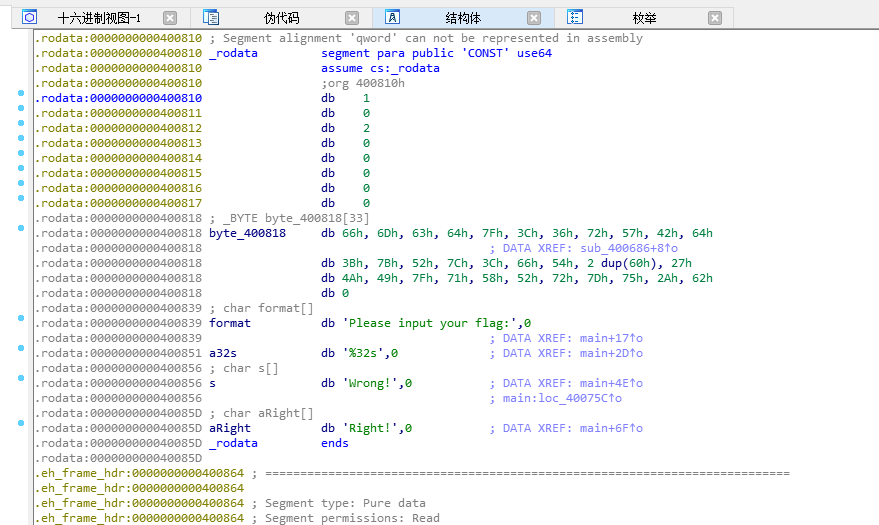Select the format label
The width and height of the screenshot is (879, 525).
click(230, 323)
